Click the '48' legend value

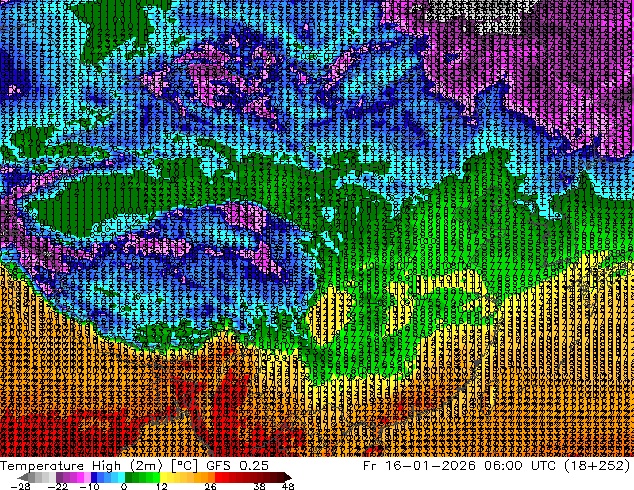pyautogui.click(x=288, y=486)
